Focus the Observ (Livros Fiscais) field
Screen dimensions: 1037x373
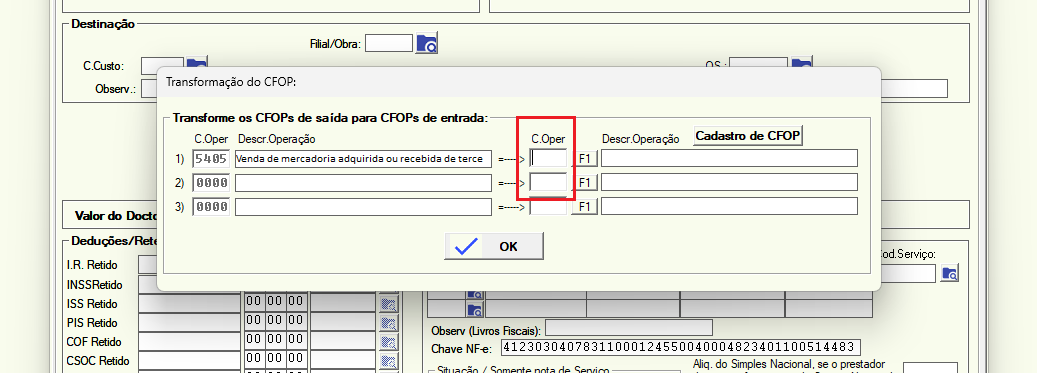tap(628, 327)
